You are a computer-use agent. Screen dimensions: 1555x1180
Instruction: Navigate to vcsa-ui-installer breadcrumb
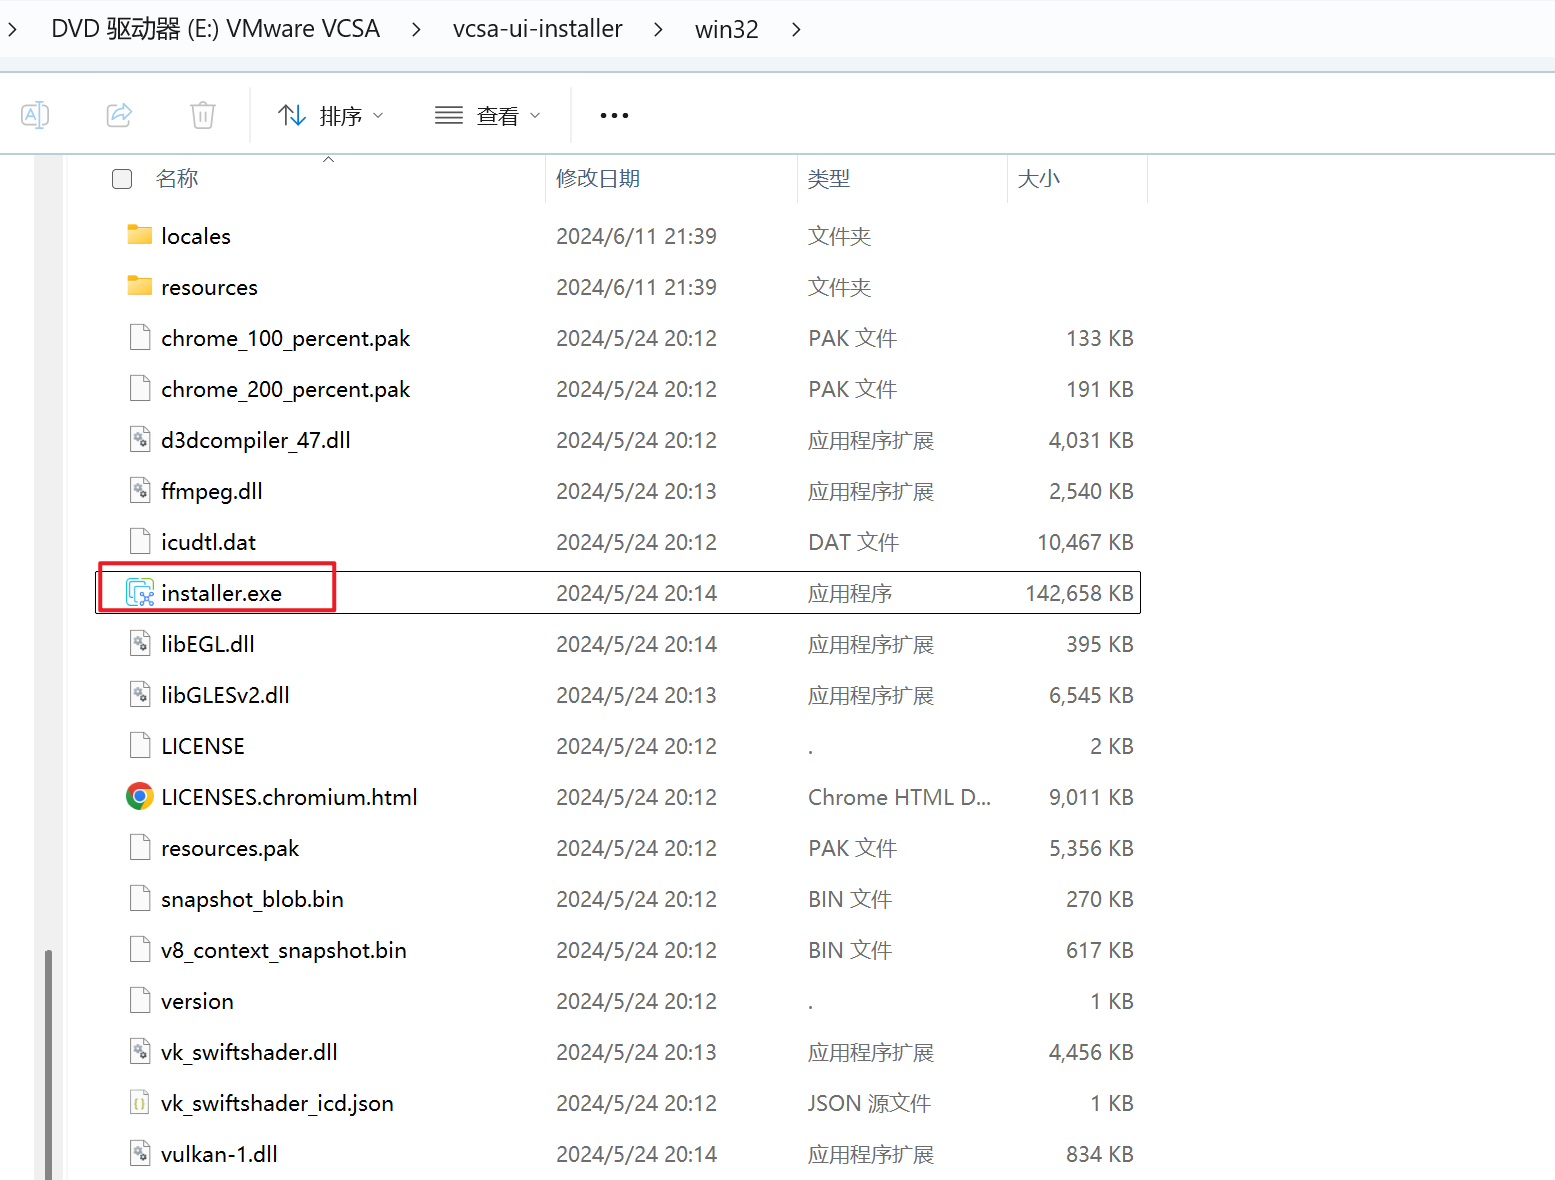(538, 29)
